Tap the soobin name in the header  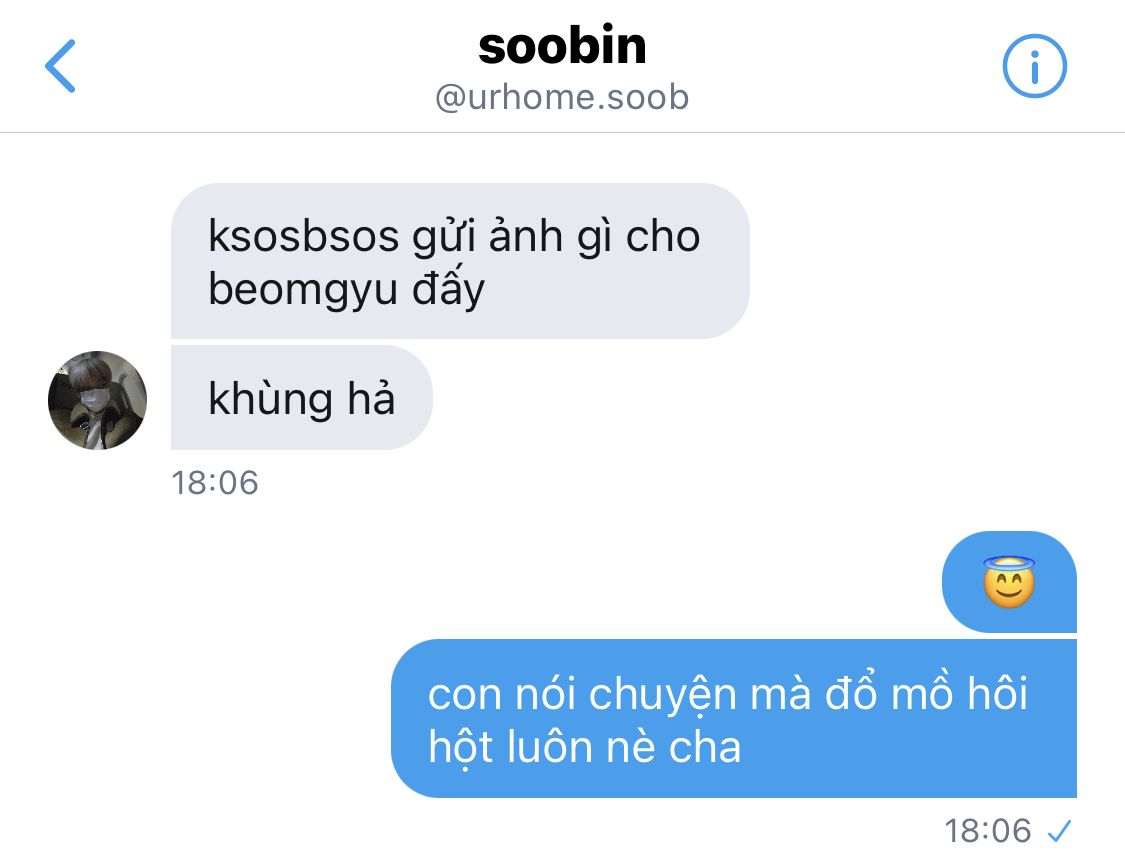562,46
